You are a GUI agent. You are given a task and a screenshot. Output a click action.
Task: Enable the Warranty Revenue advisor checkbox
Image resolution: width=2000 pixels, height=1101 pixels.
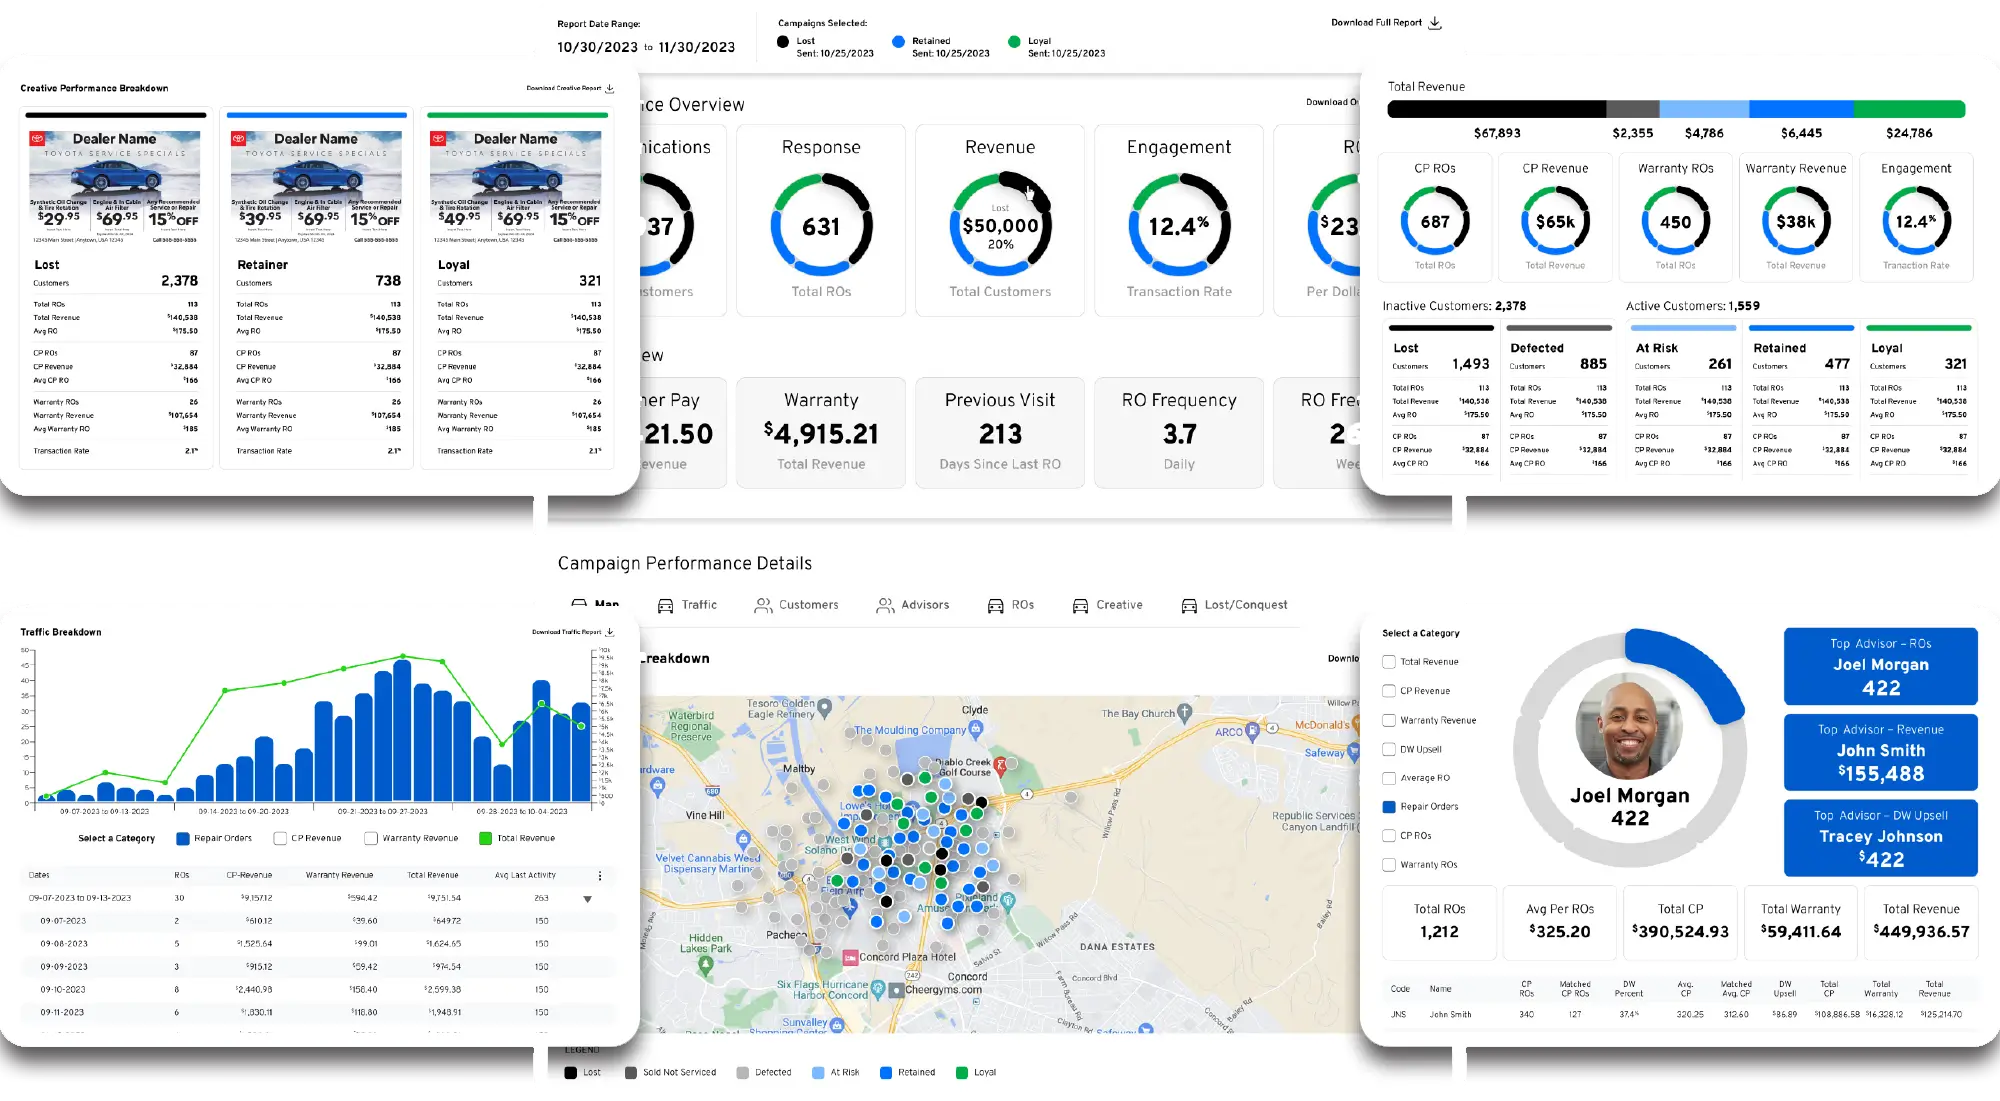[x=1388, y=720]
